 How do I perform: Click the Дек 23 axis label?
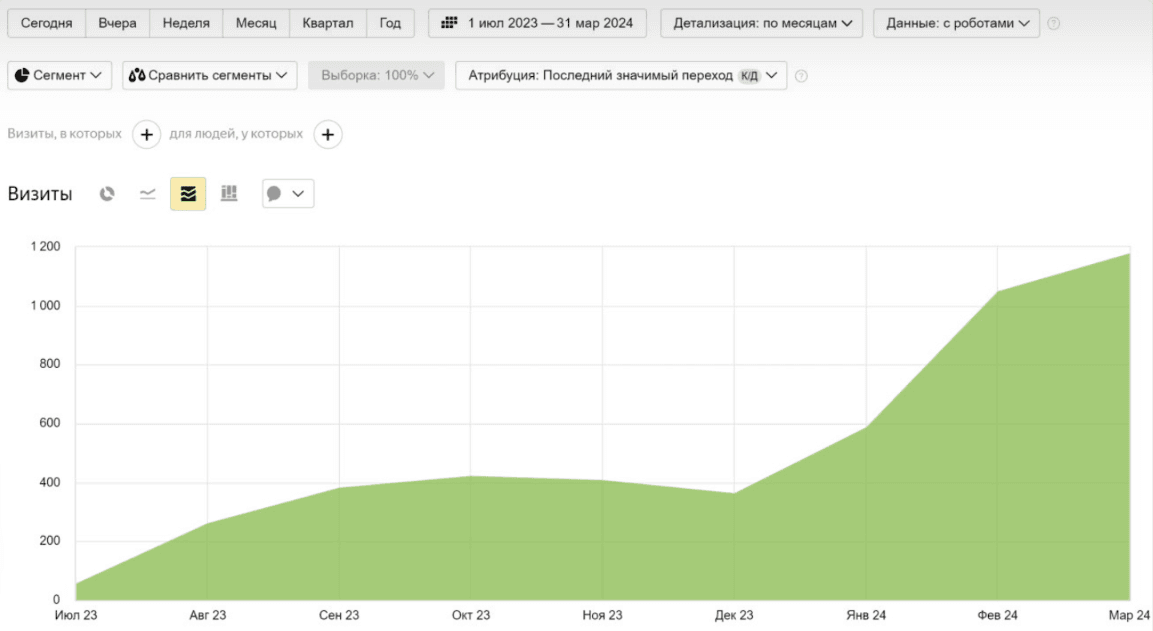pos(734,615)
